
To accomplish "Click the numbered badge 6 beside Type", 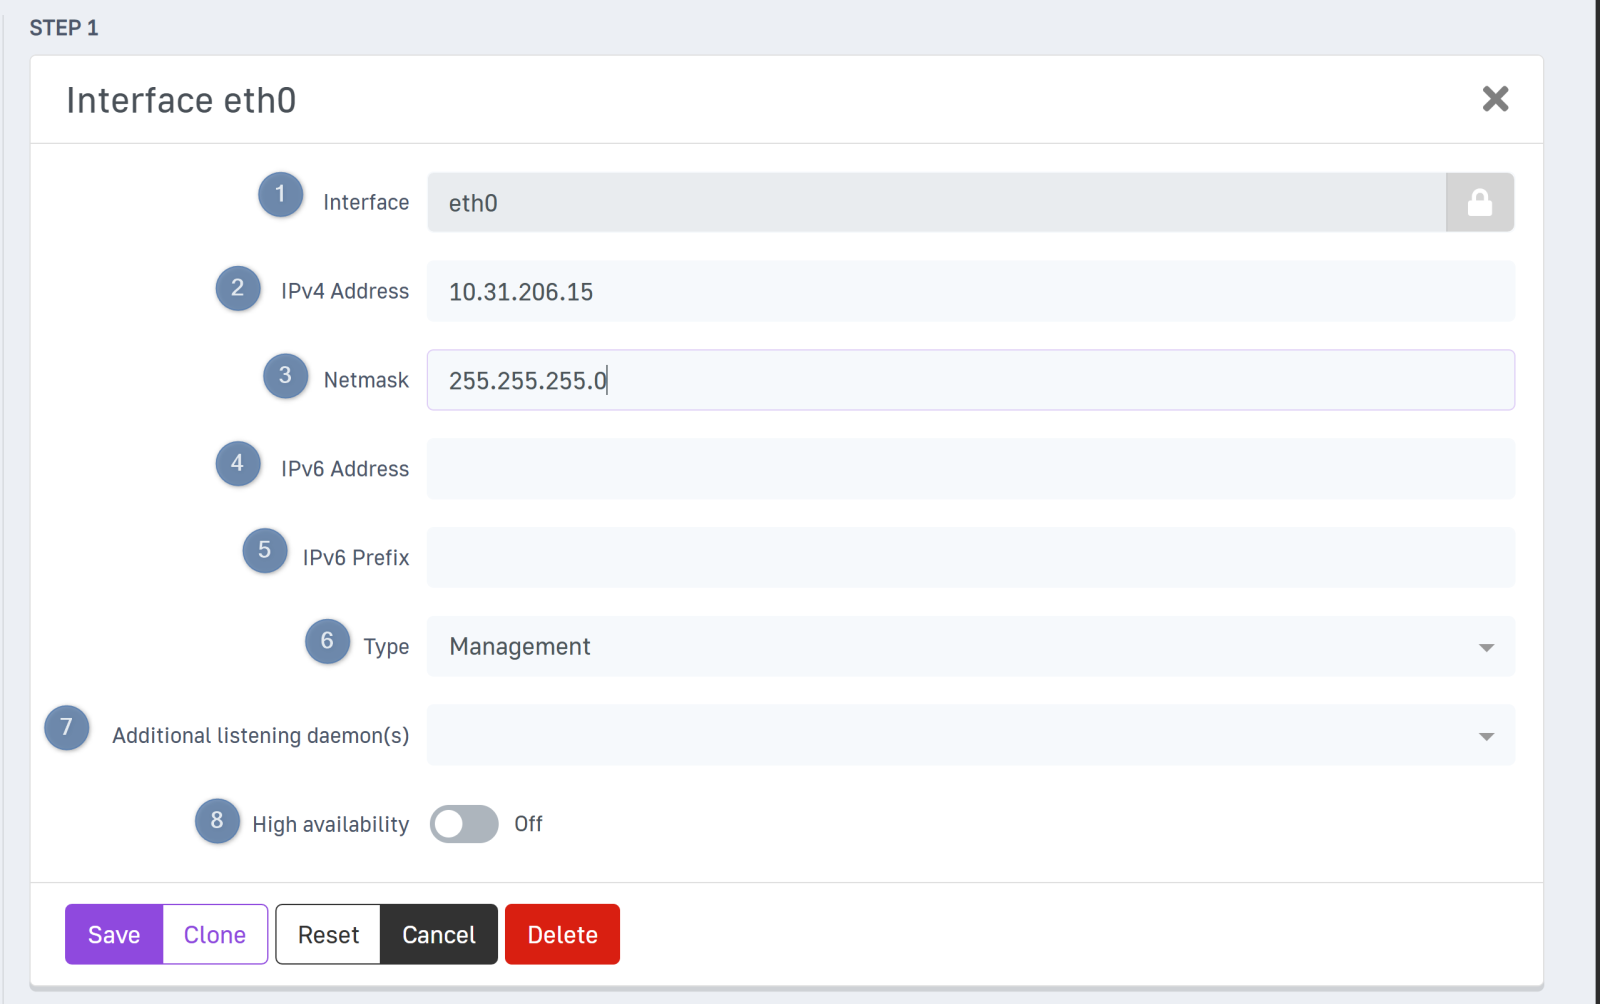I will pyautogui.click(x=327, y=642).
